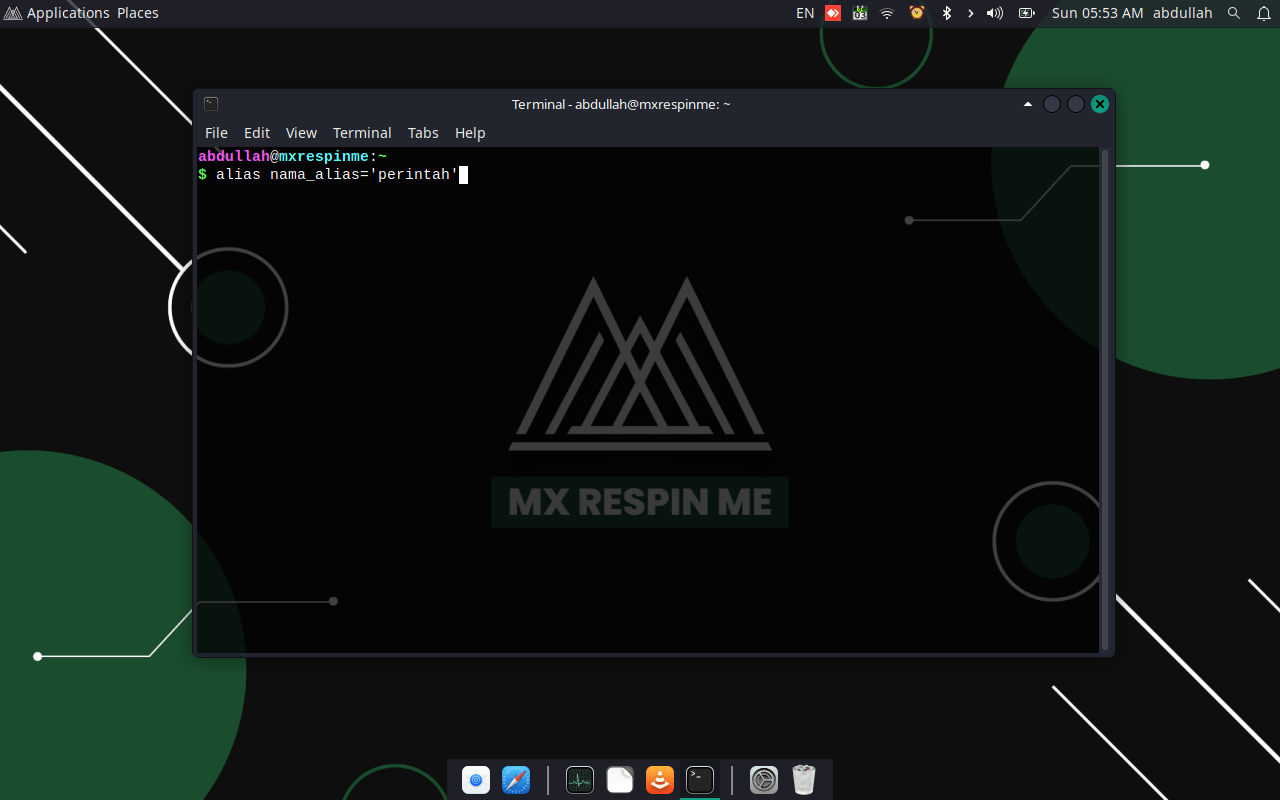Open the mail app in the dock
The image size is (1280, 800).
476,780
